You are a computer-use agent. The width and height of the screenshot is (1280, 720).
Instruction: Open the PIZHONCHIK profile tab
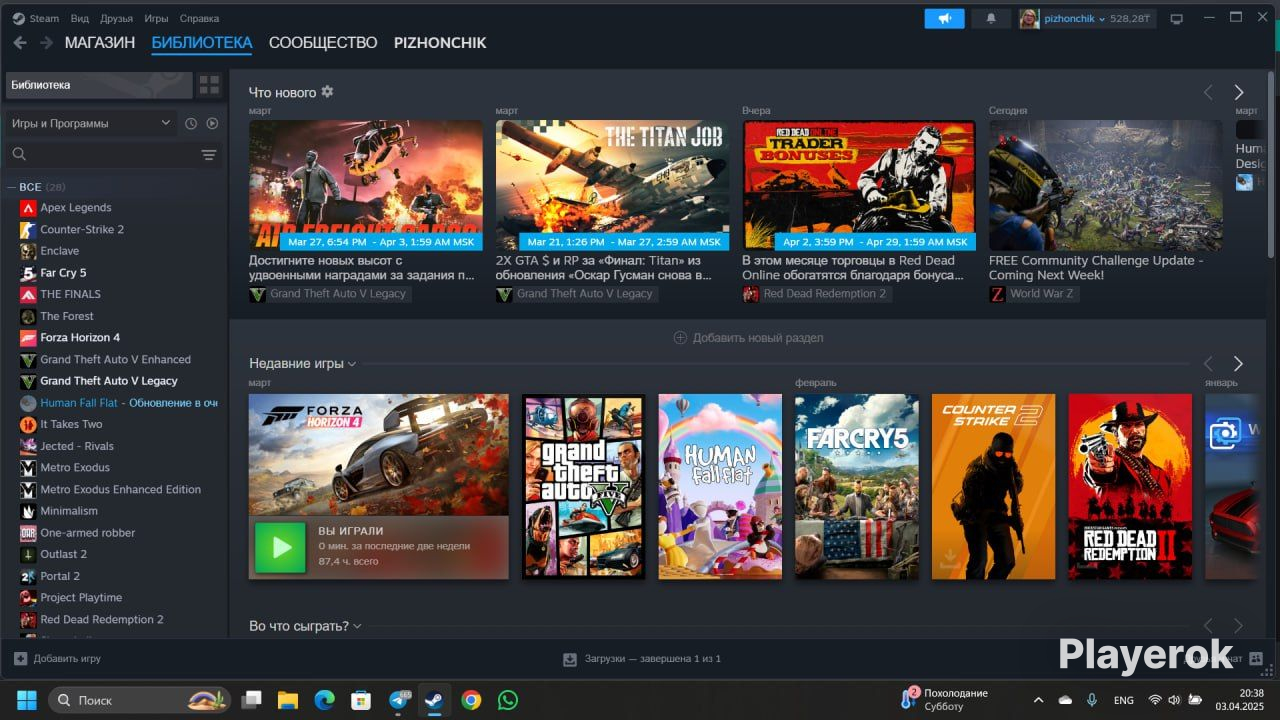[440, 43]
